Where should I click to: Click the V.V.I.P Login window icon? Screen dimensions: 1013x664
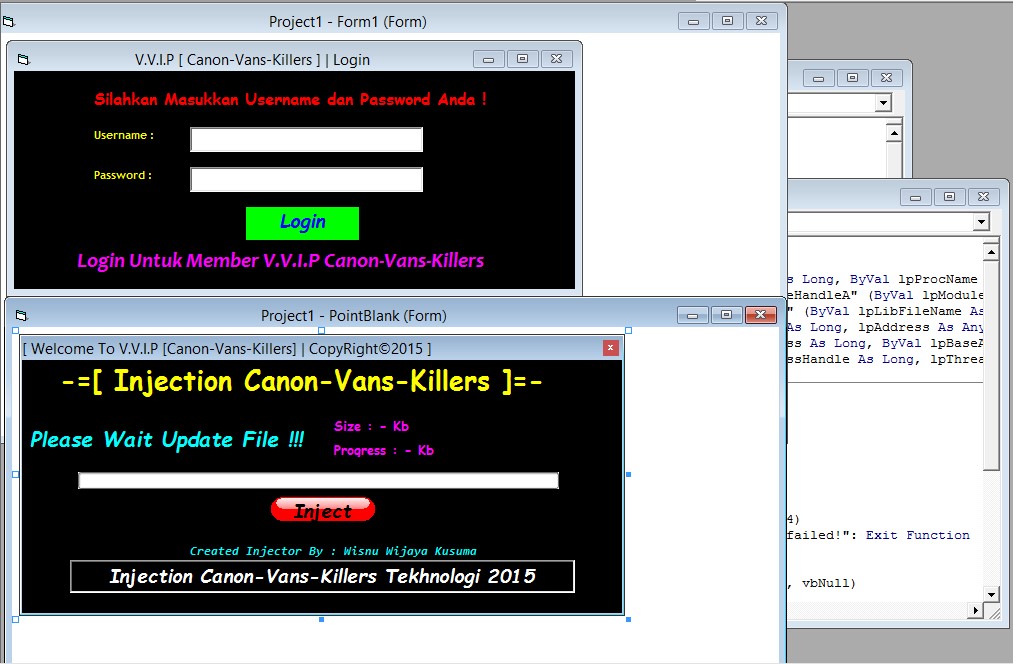[x=24, y=59]
